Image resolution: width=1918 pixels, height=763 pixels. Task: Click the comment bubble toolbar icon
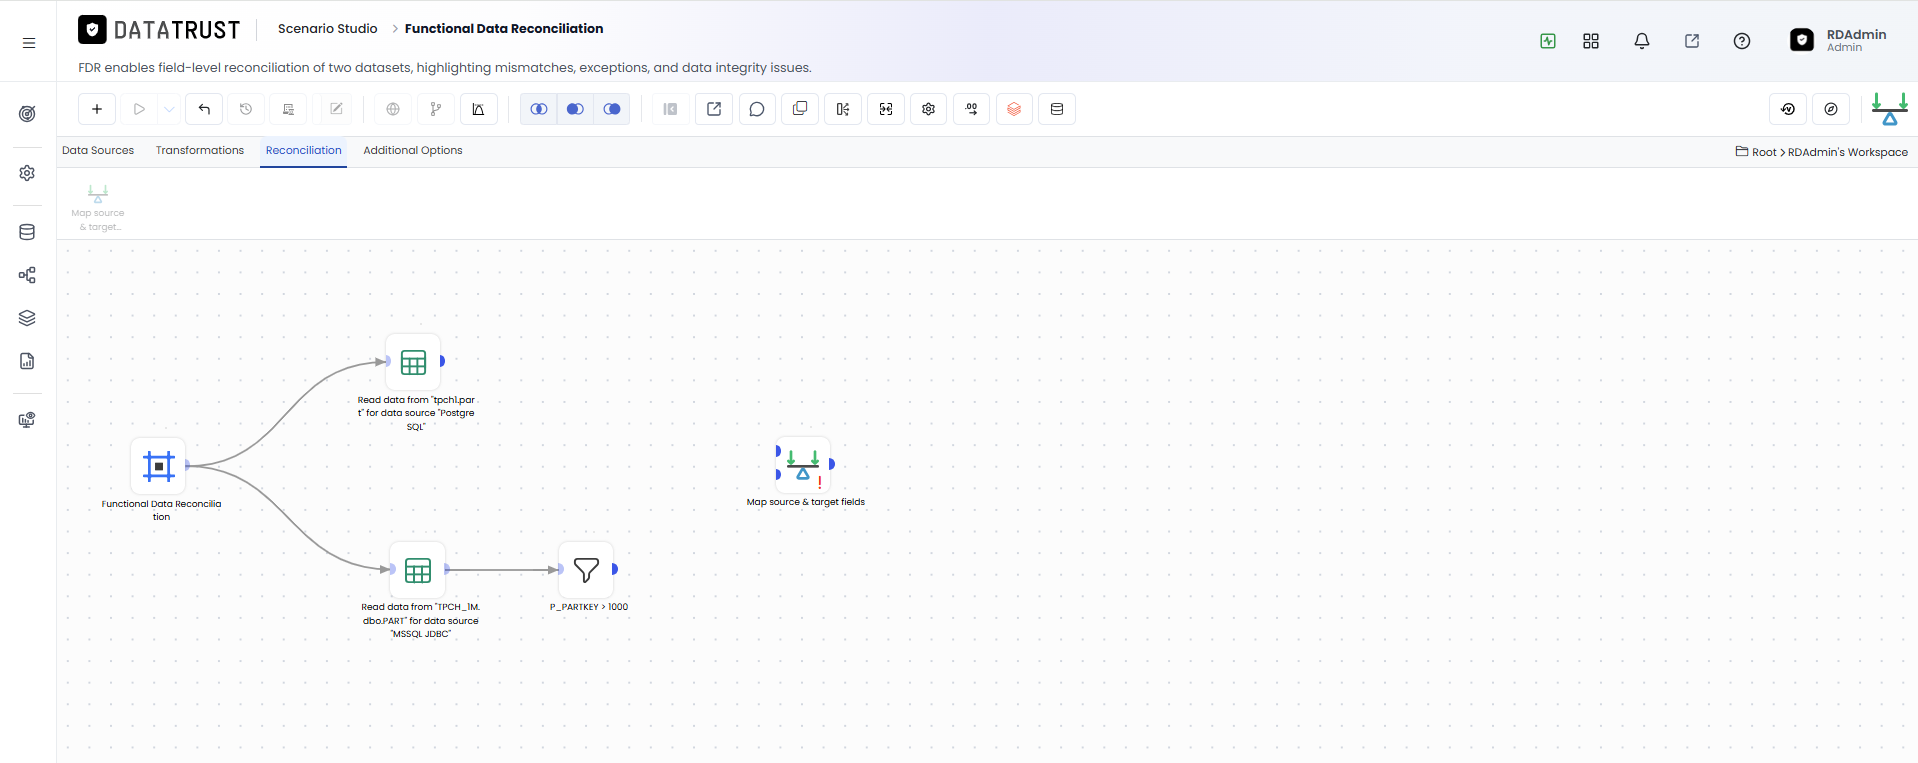tap(757, 109)
